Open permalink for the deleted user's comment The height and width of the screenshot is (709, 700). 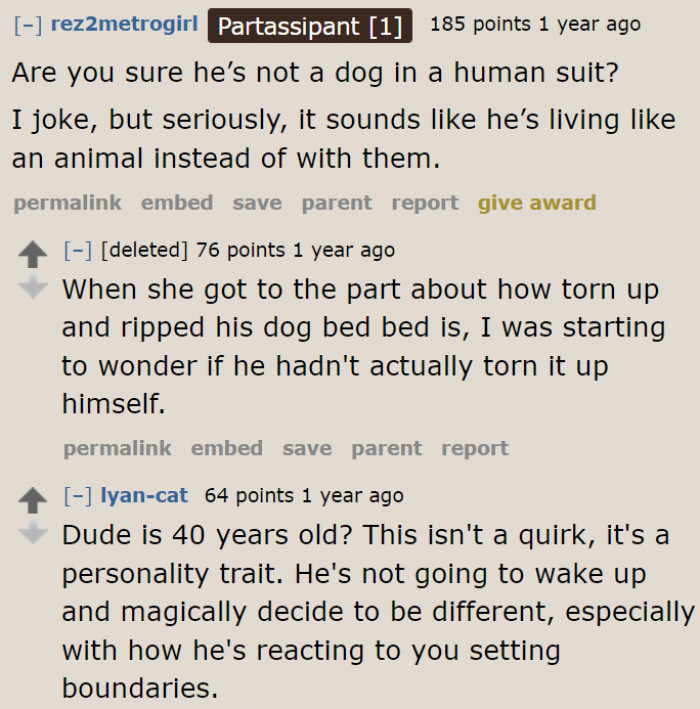point(117,449)
